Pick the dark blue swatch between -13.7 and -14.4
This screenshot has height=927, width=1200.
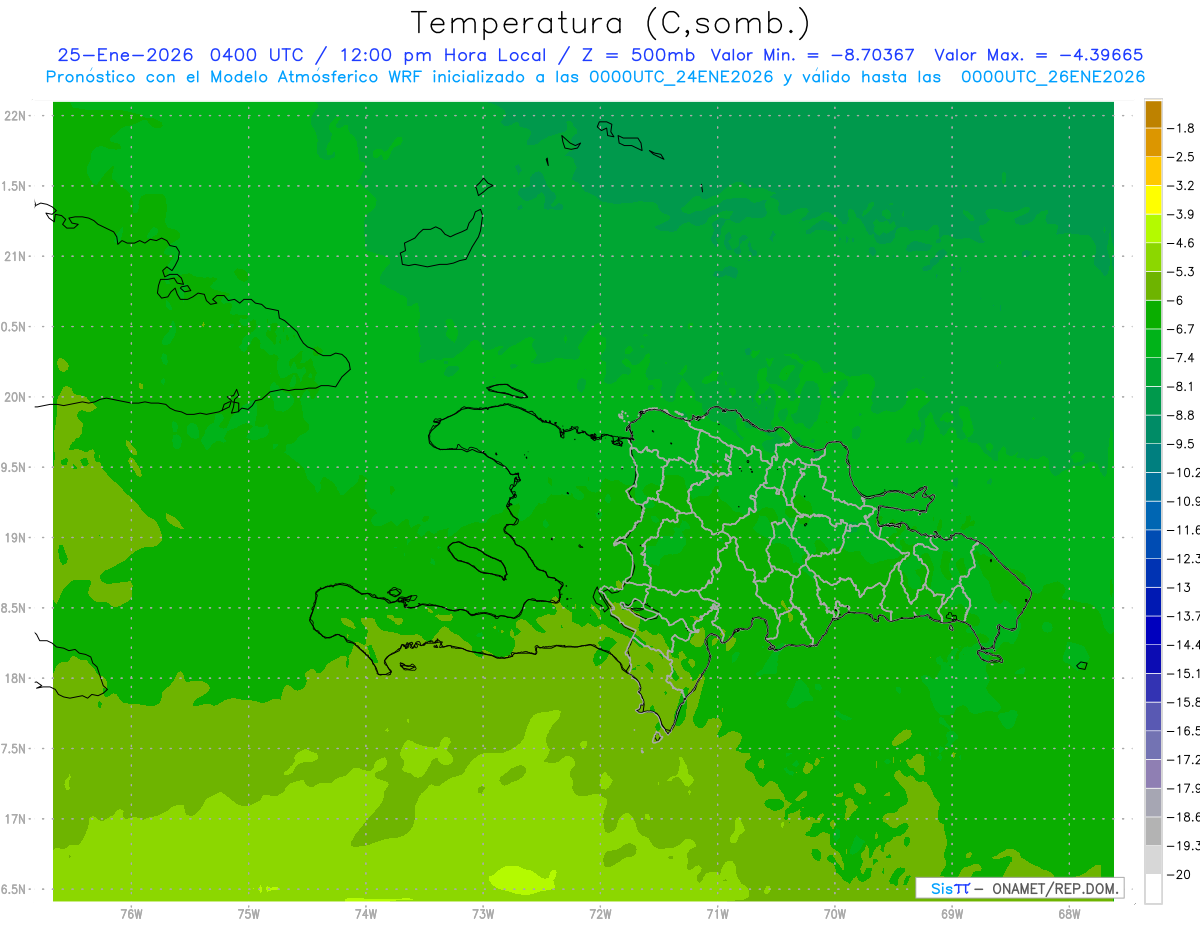(1153, 630)
